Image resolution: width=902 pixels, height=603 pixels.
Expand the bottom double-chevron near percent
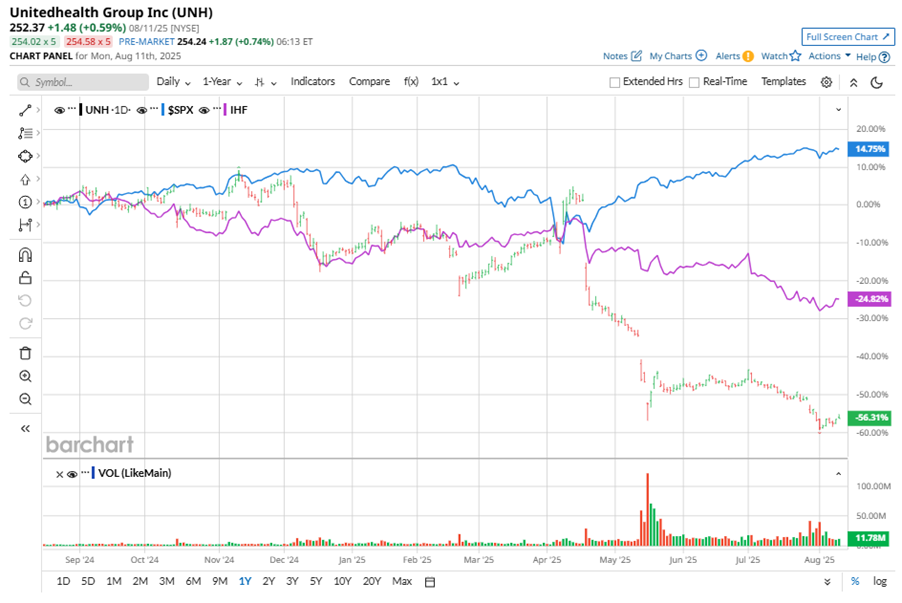pyautogui.click(x=827, y=582)
